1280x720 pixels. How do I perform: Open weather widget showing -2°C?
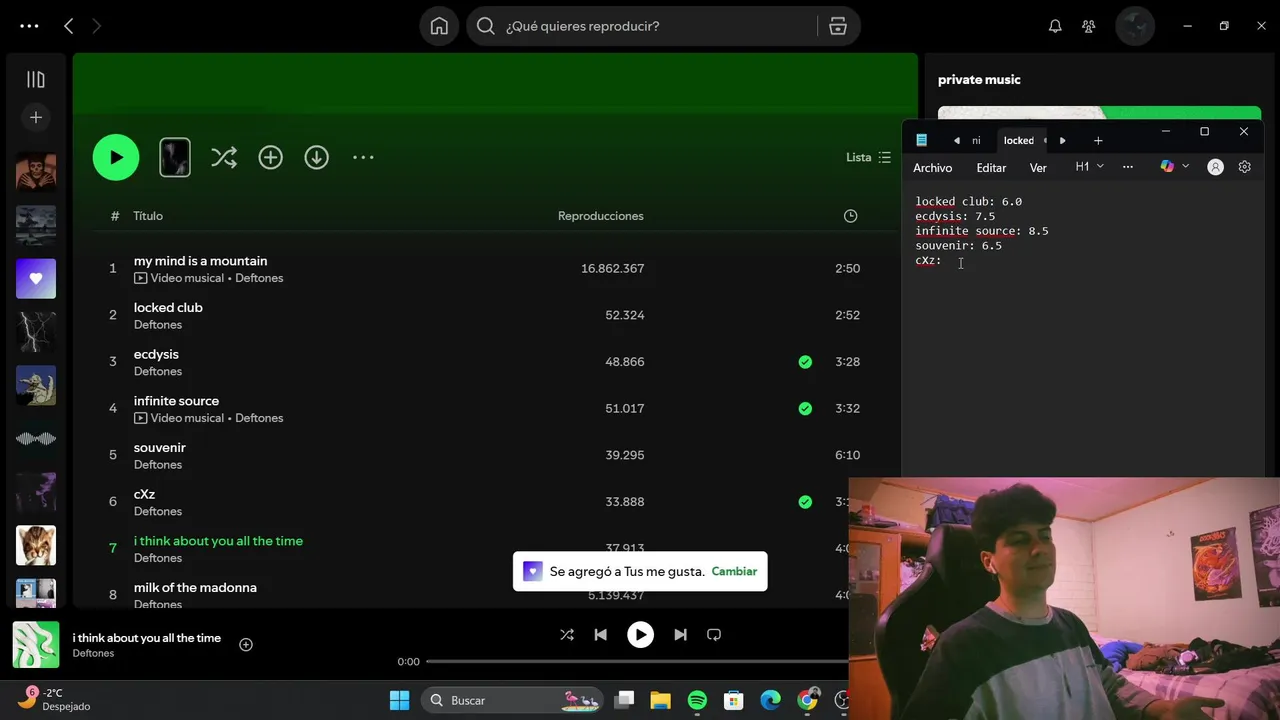click(x=55, y=699)
